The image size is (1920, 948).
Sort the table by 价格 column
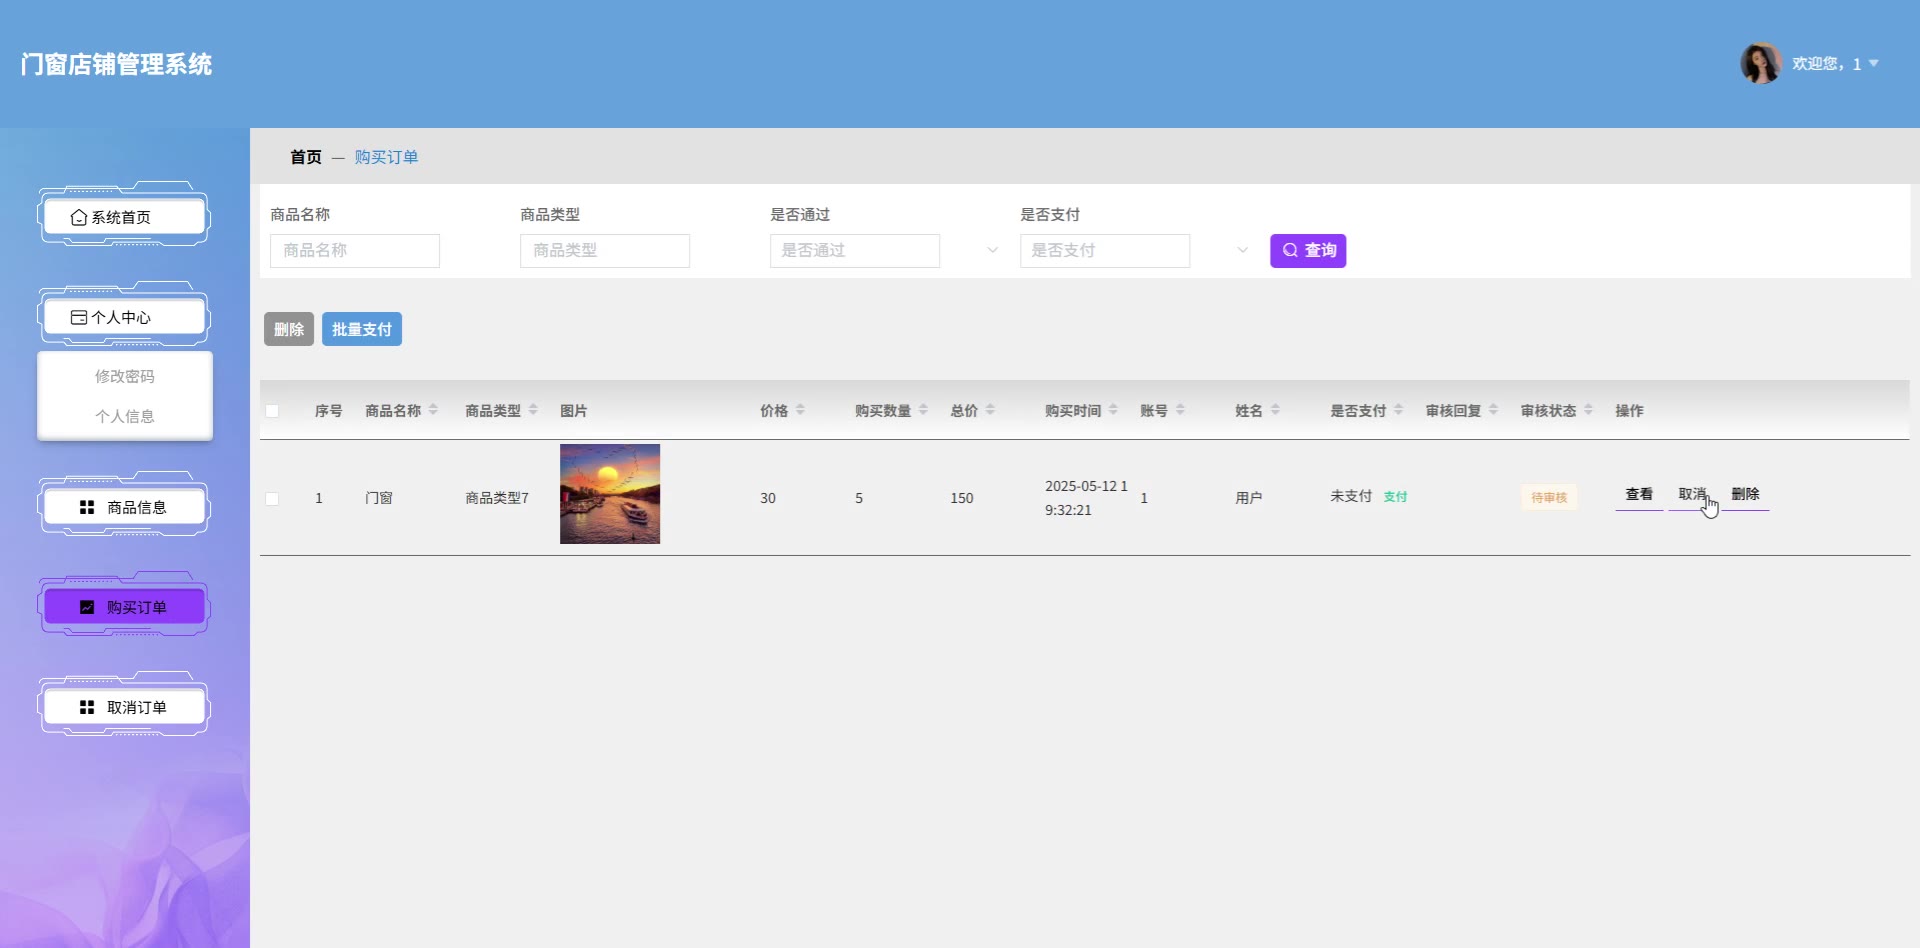pyautogui.click(x=800, y=410)
